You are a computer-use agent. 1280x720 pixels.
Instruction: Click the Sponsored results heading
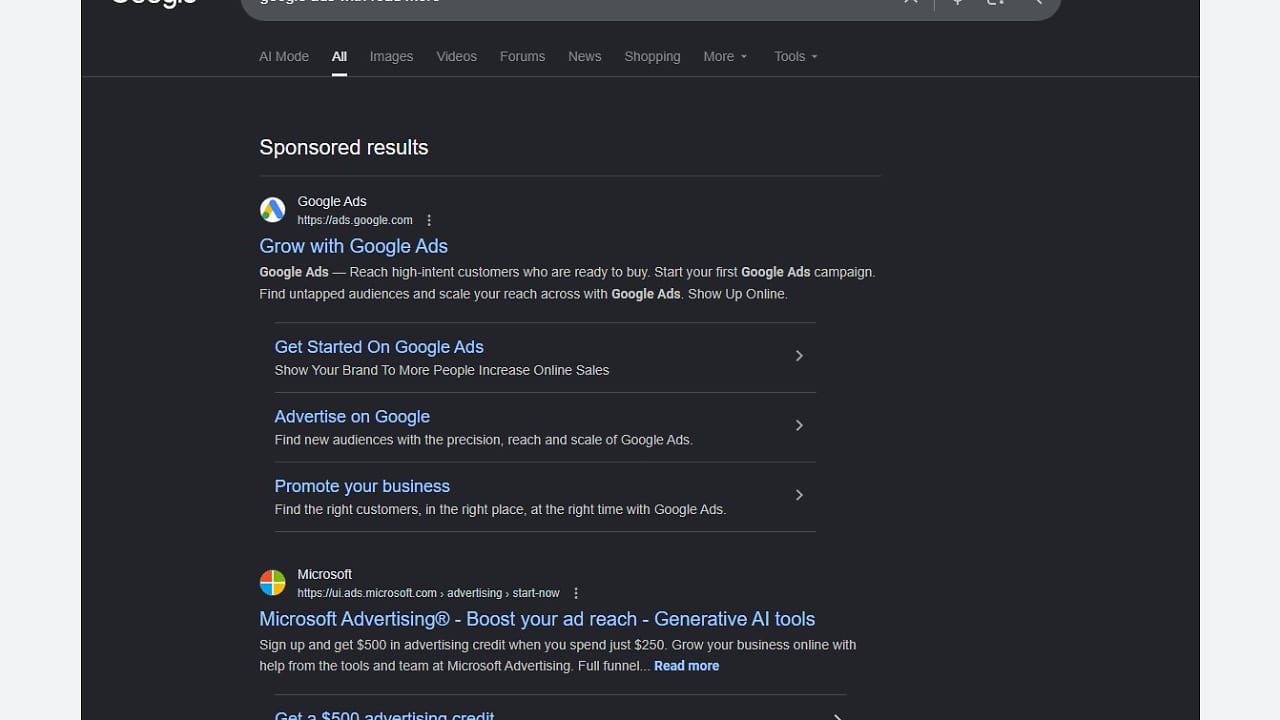(344, 147)
